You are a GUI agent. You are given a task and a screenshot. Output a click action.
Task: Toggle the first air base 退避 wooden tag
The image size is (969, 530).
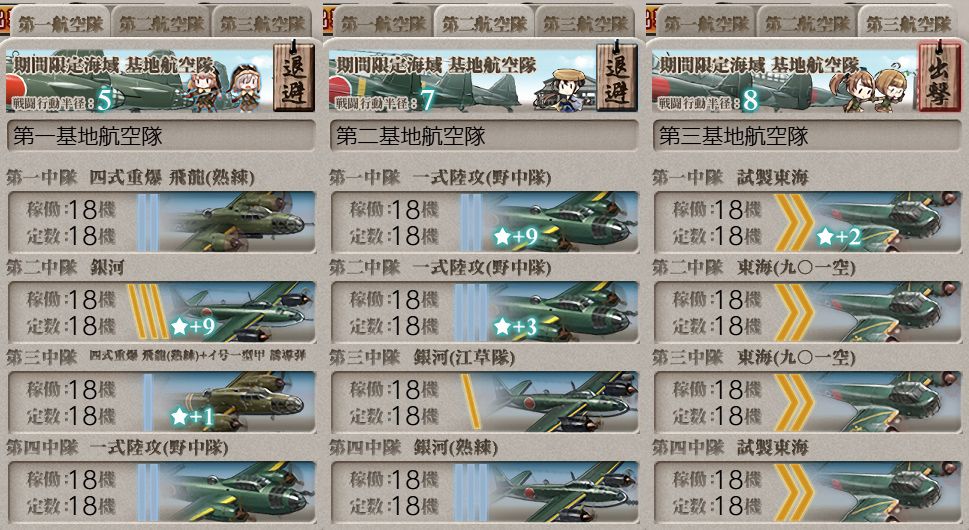pyautogui.click(x=294, y=77)
